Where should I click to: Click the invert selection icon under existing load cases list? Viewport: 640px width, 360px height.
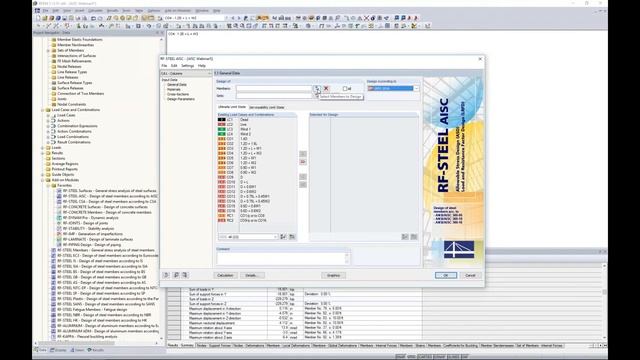coord(292,237)
